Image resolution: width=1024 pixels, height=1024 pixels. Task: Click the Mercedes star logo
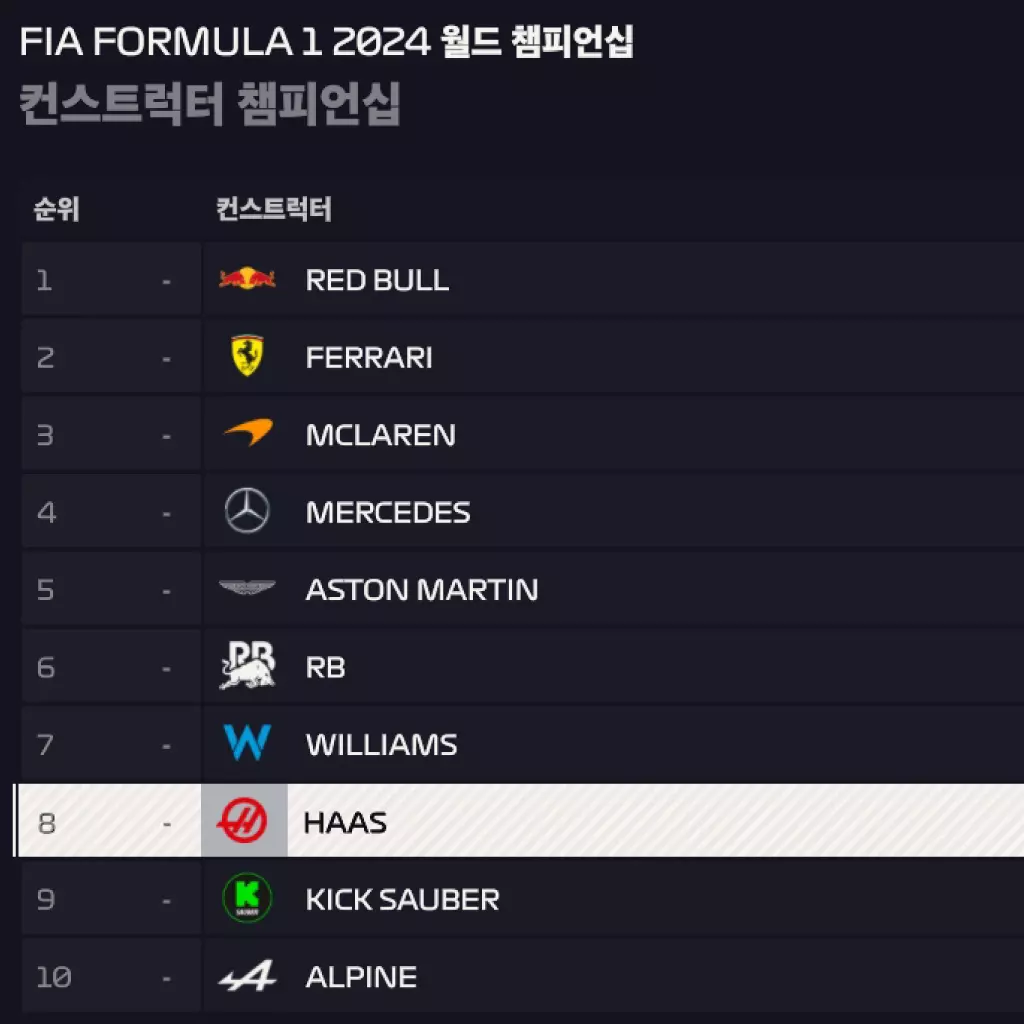(247, 511)
